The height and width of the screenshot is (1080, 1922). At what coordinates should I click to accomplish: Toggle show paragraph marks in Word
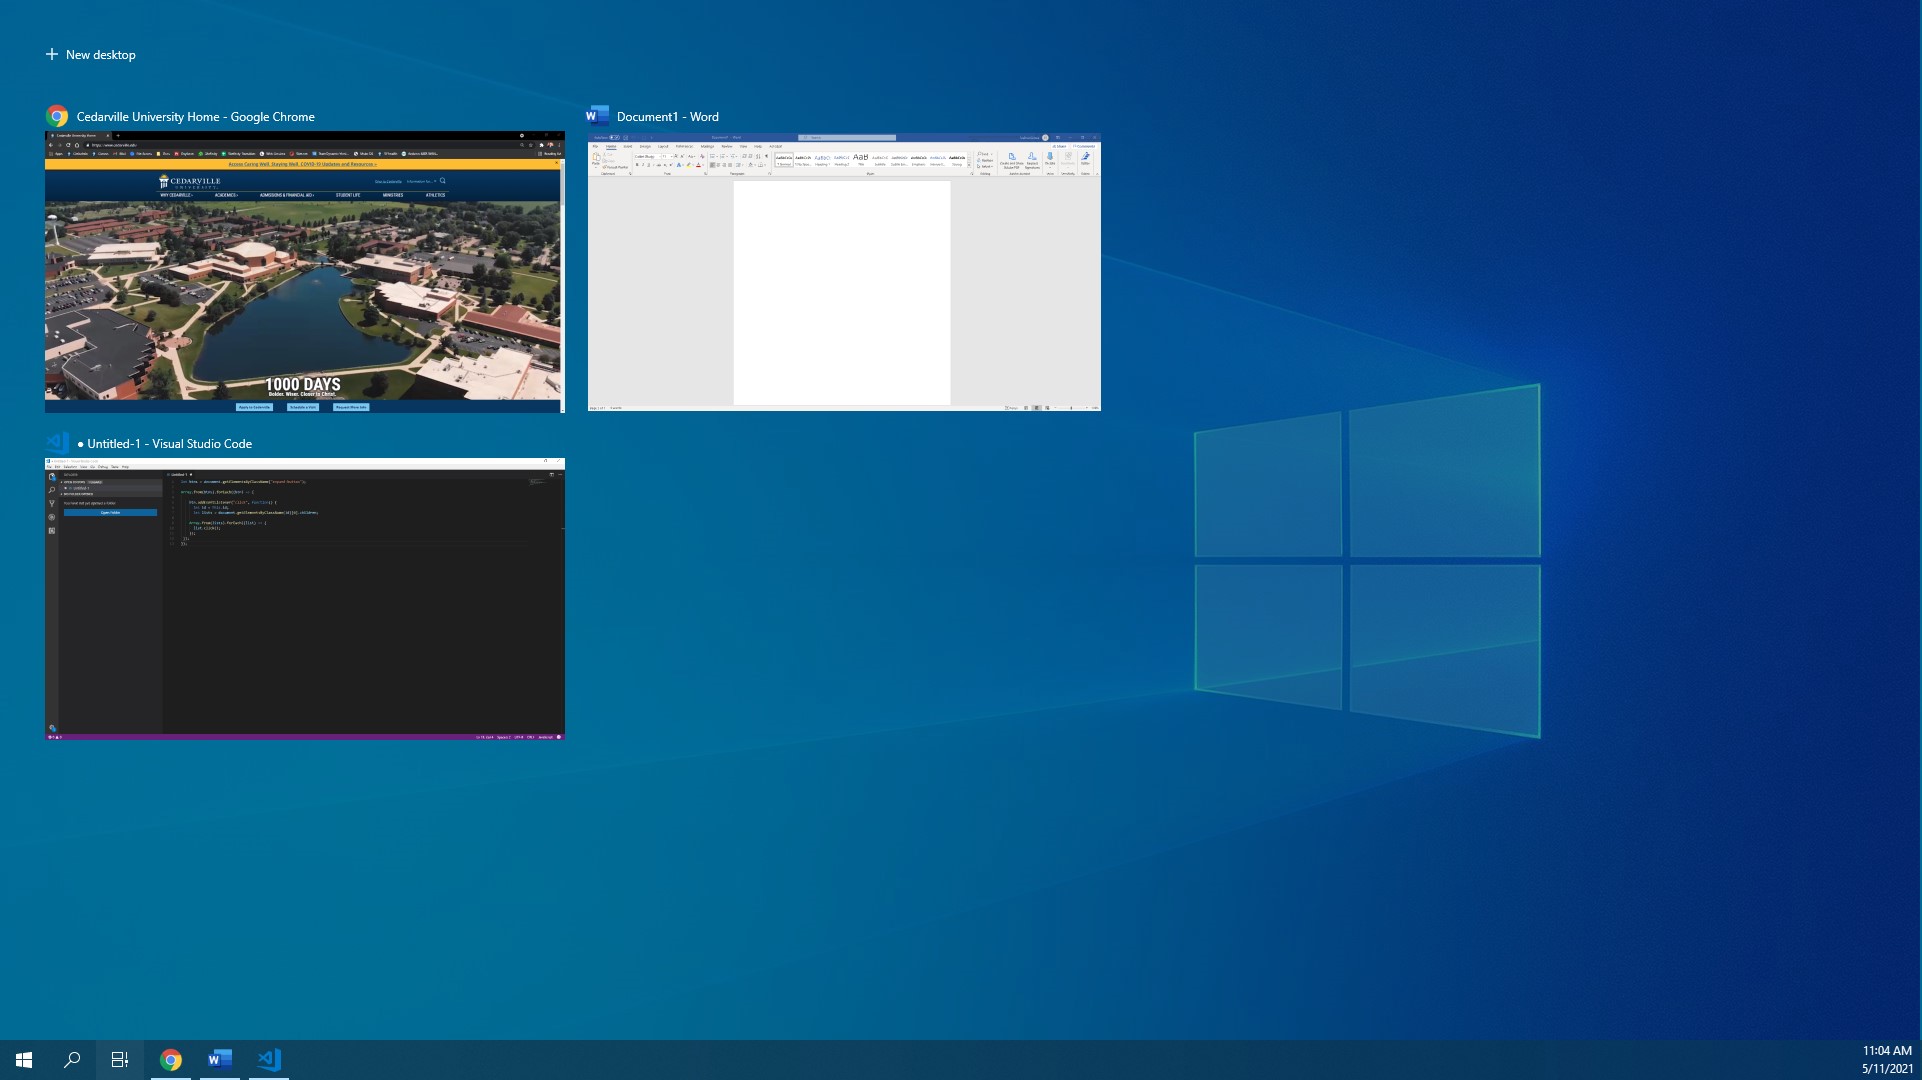[765, 156]
